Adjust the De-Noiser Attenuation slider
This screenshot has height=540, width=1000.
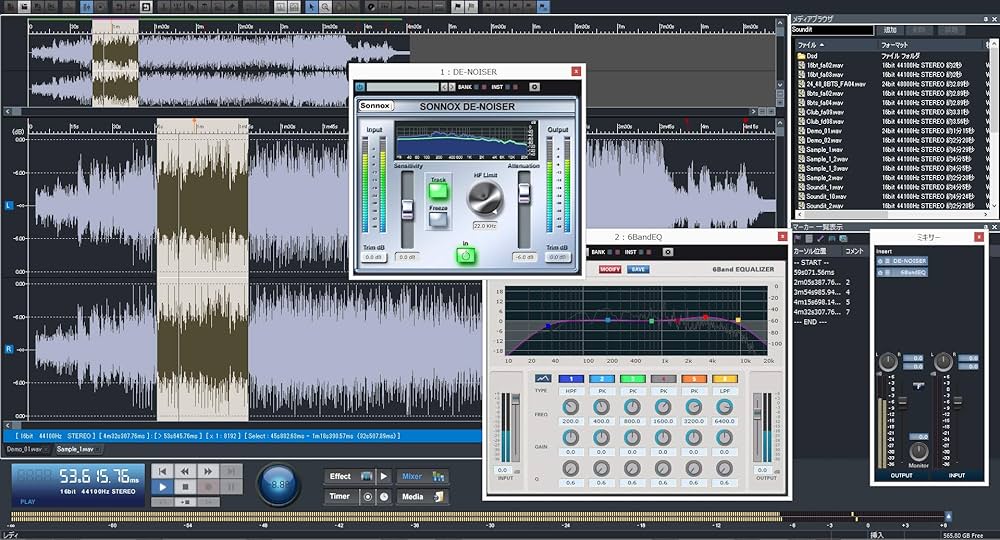(524, 191)
